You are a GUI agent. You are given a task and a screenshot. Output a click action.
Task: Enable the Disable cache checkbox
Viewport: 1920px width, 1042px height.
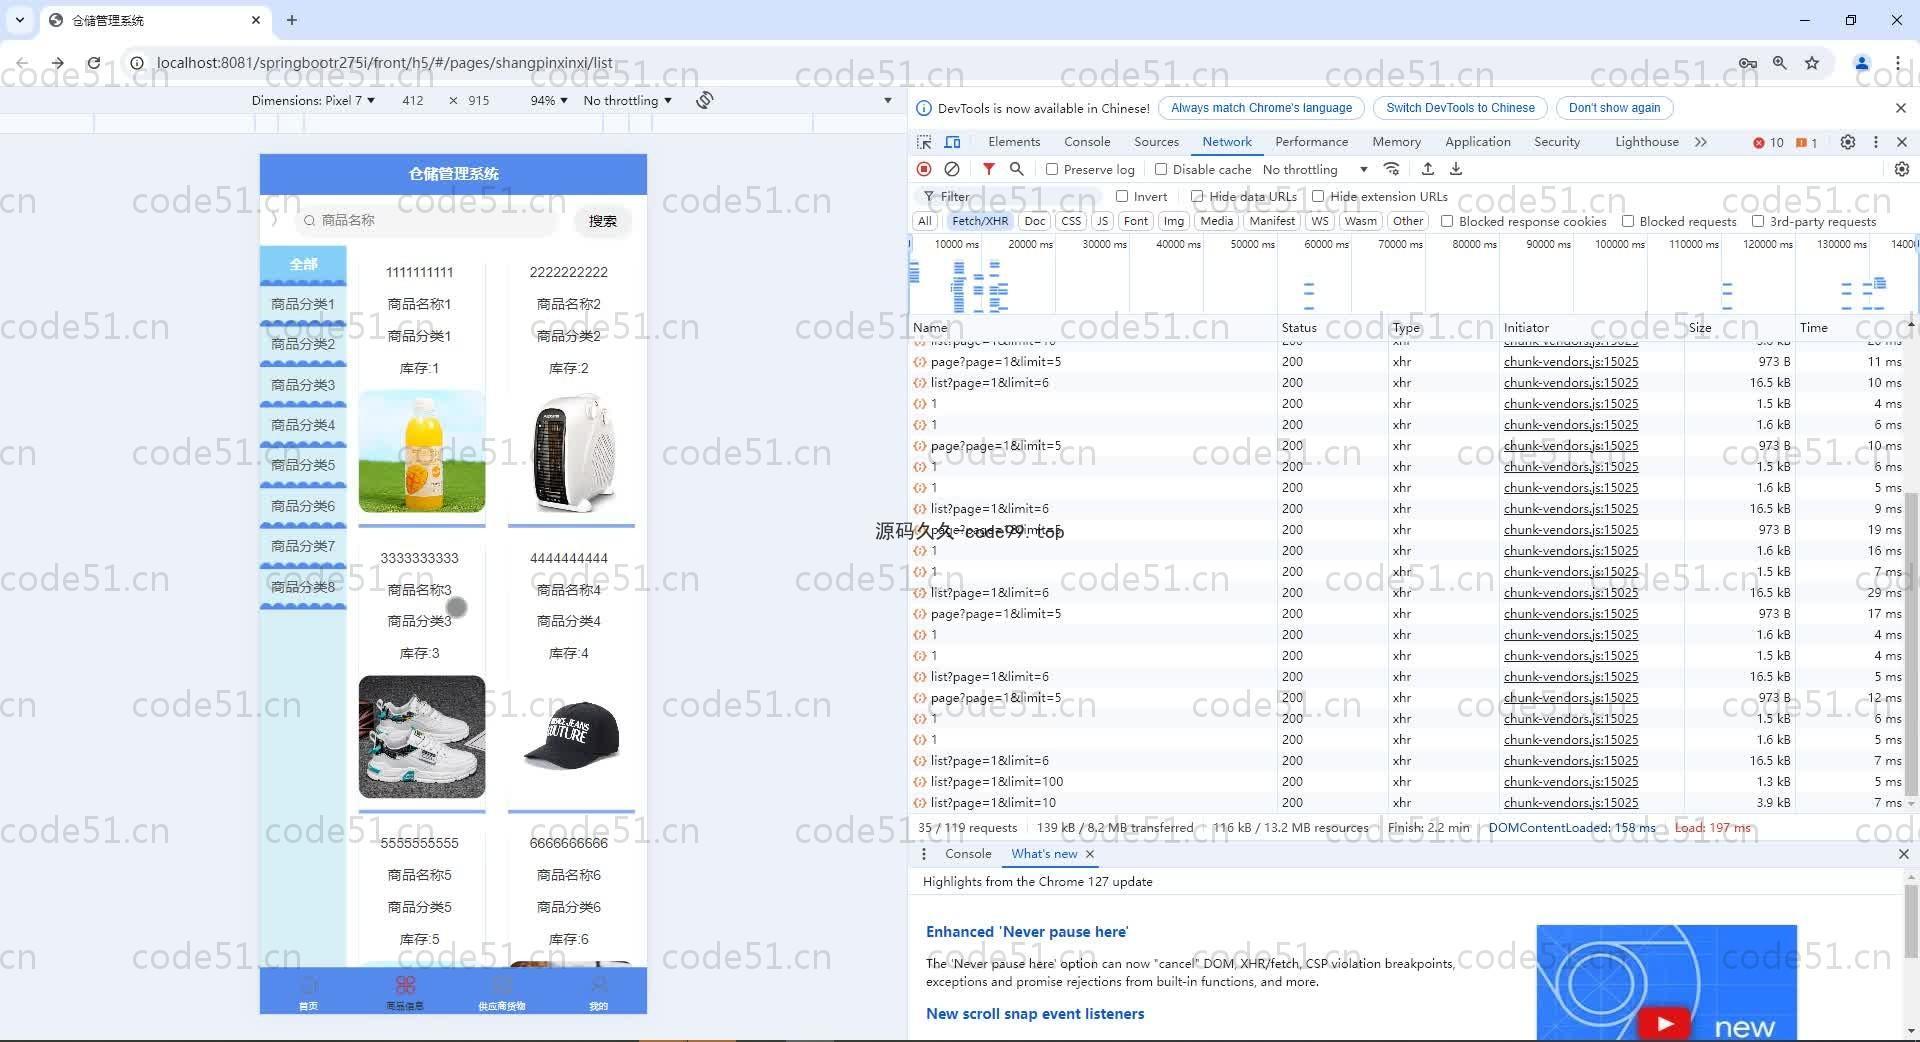coord(1161,169)
